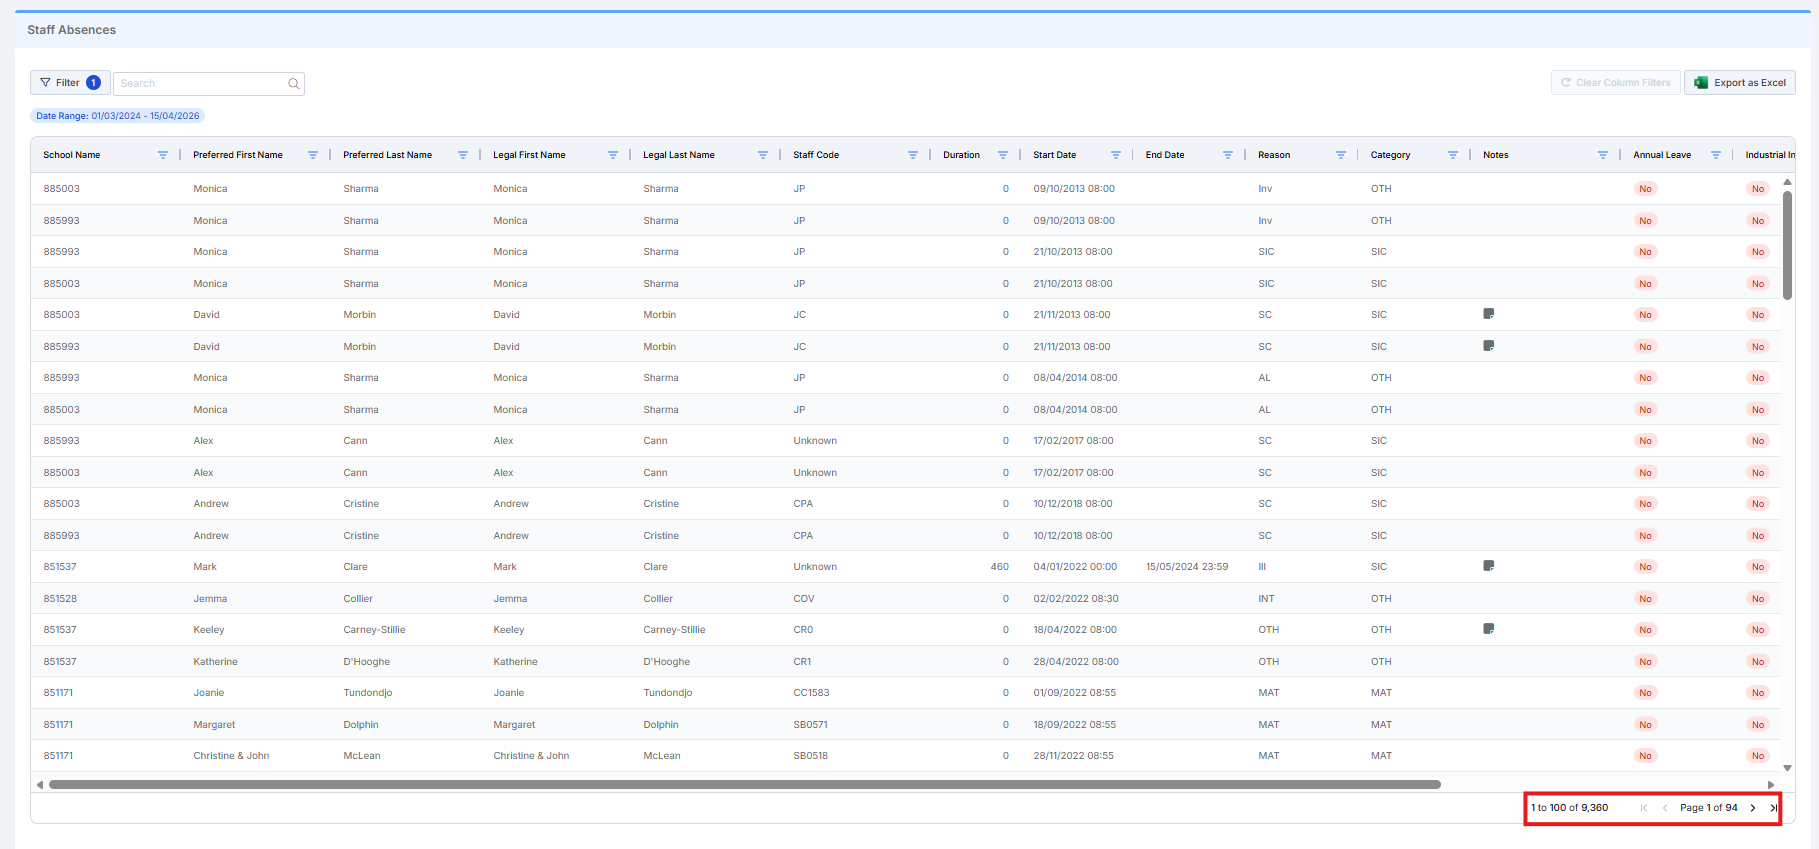Screen dimensions: 1819x849
Task: Click Annual Leave No badge on Joanie row
Action: 1645,693
